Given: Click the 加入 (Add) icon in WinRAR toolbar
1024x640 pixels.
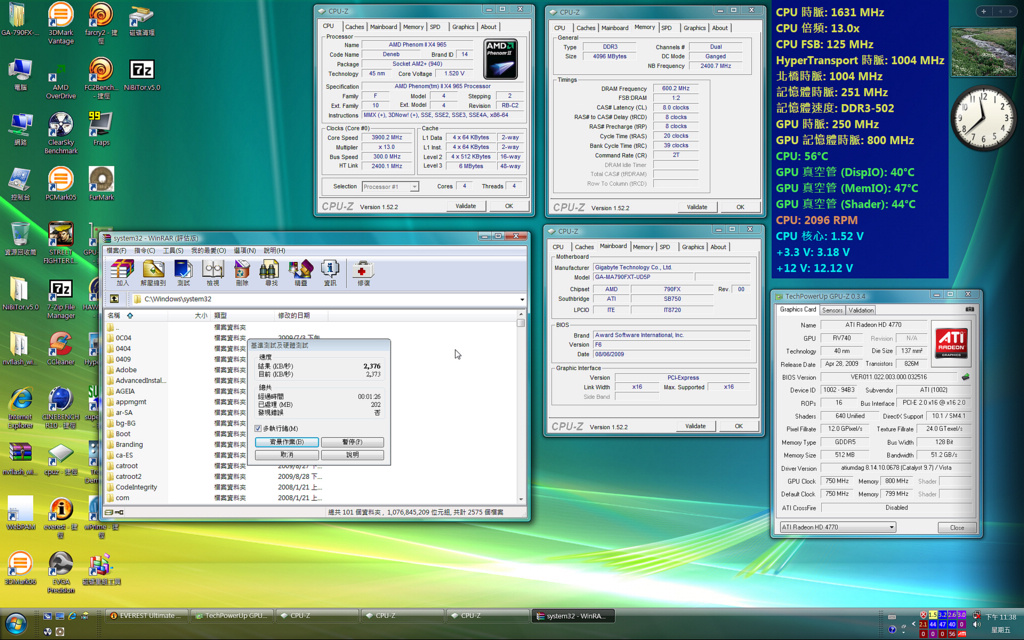Looking at the screenshot, I should click(x=122, y=272).
